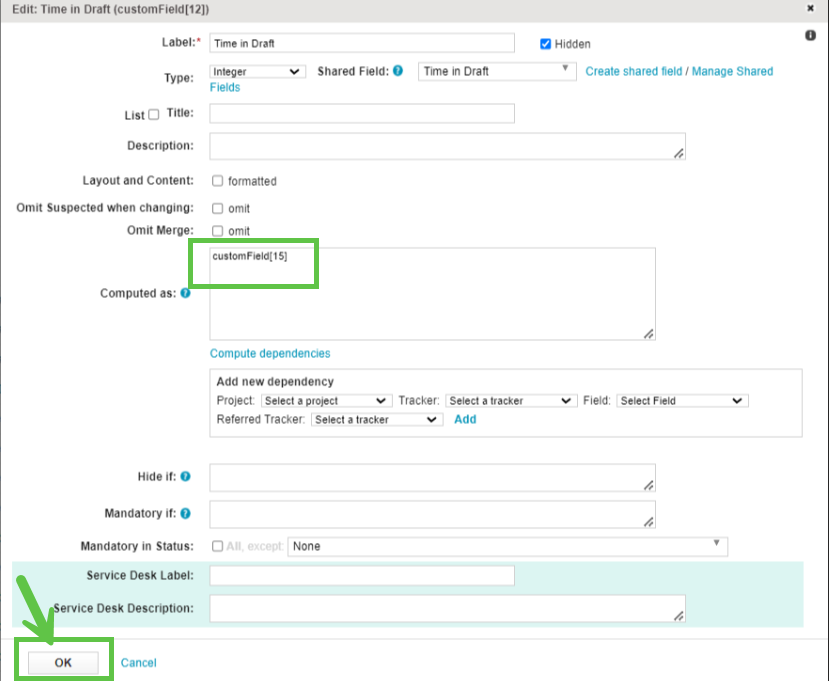The image size is (829, 681).
Task: Click into the Label text field
Action: click(x=361, y=43)
